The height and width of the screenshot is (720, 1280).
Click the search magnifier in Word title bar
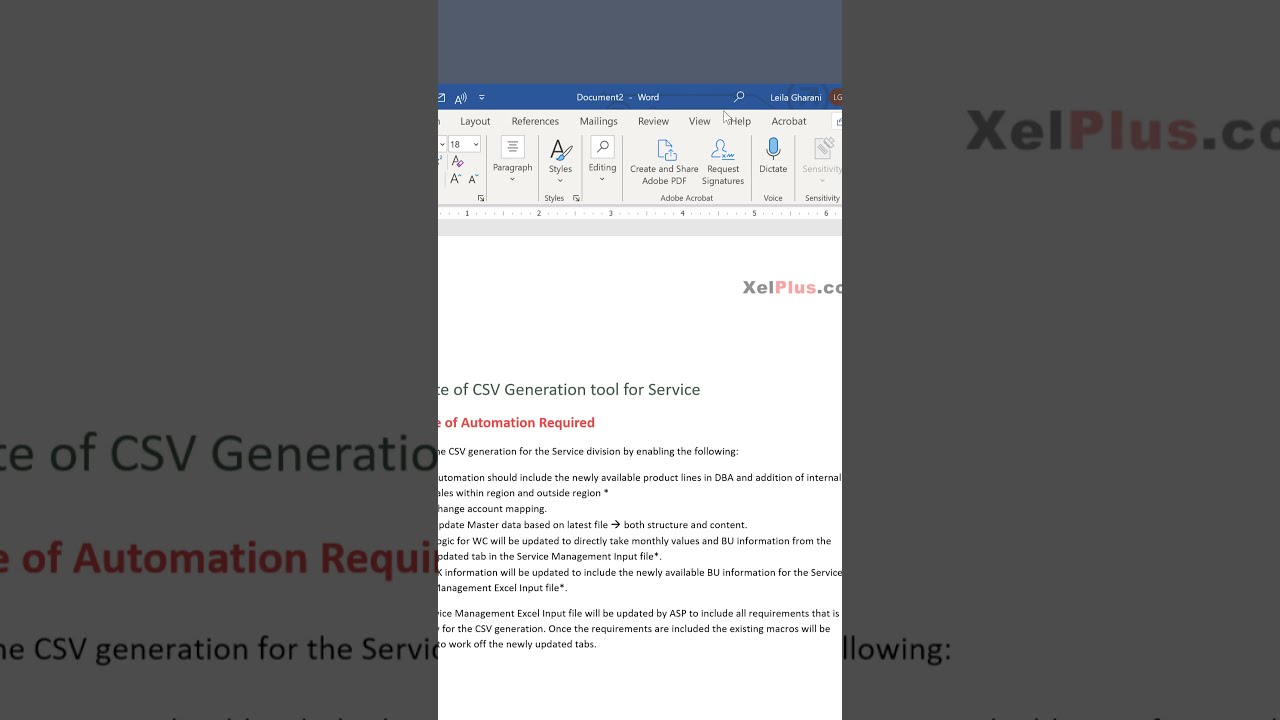coord(739,97)
